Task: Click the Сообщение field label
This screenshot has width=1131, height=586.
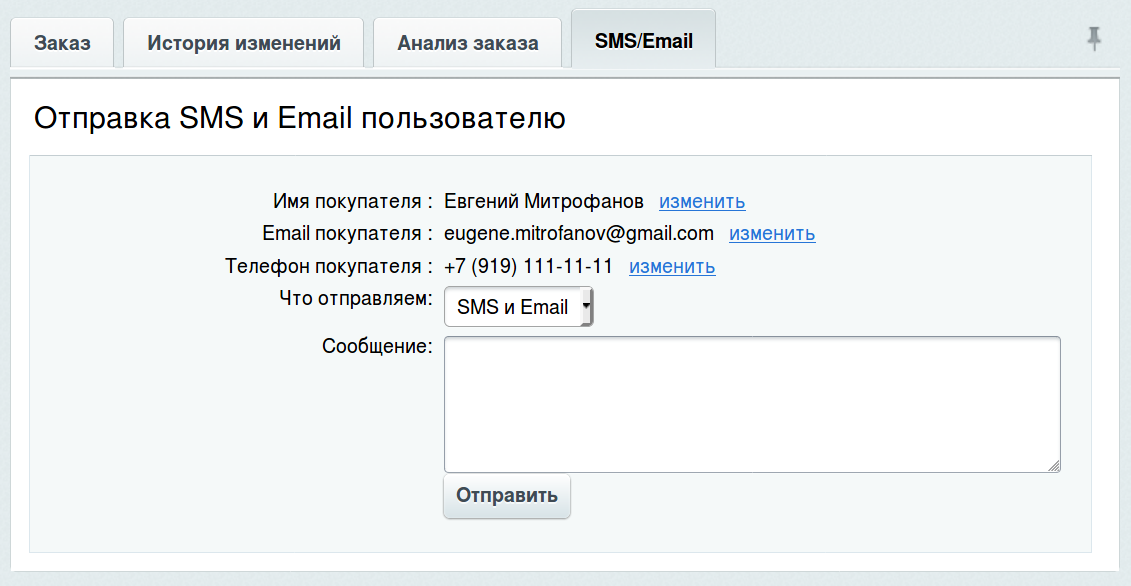Action: coord(377,346)
